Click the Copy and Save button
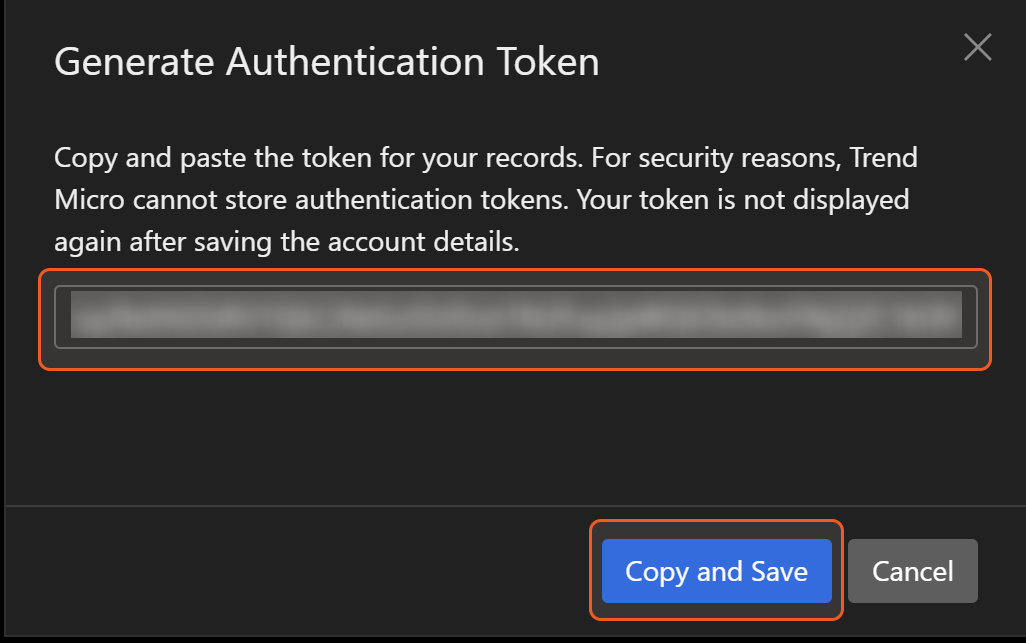The height and width of the screenshot is (643, 1026). (716, 571)
